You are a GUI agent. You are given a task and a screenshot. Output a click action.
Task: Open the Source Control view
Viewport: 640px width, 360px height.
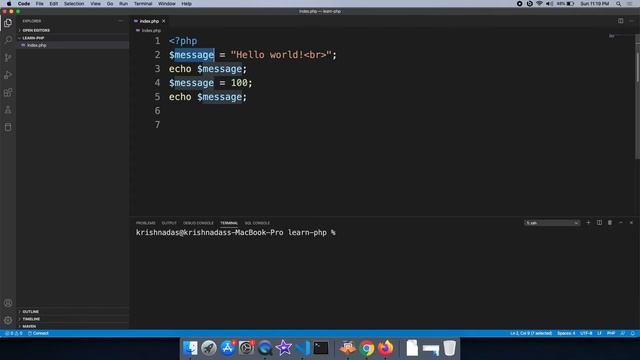point(8,58)
